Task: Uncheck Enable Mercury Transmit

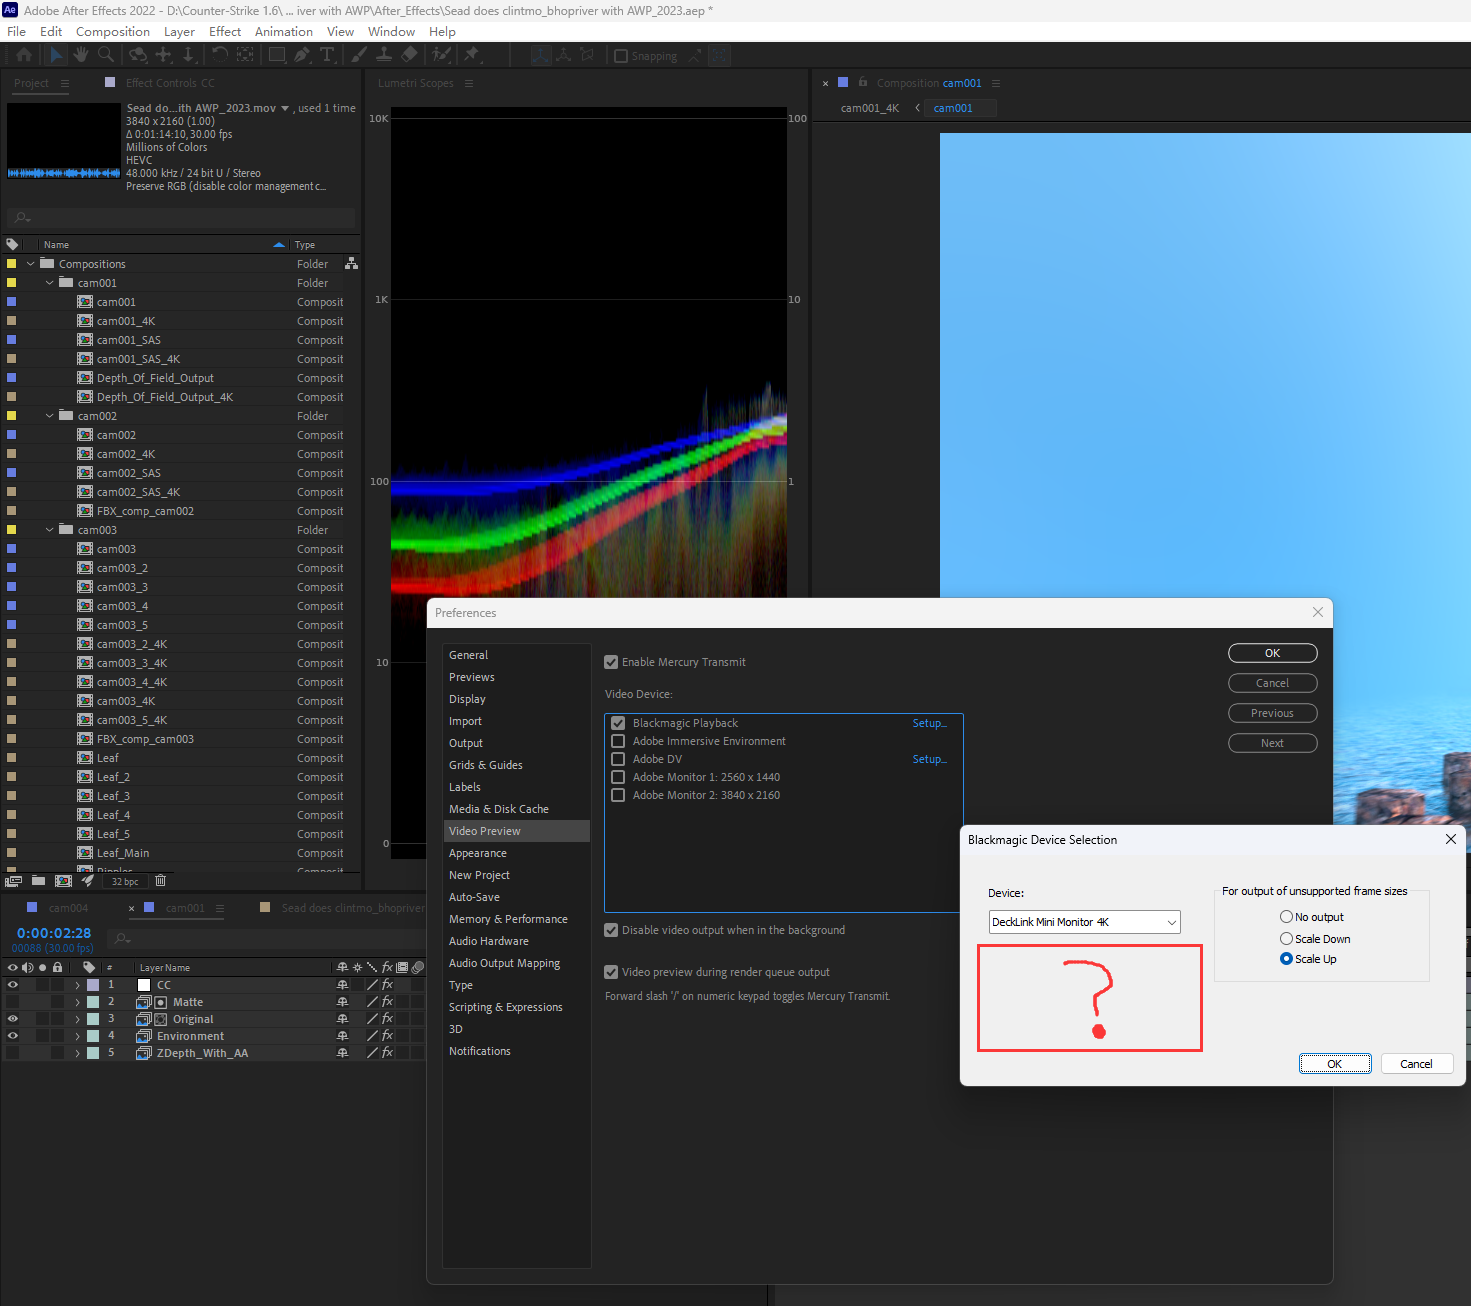Action: point(611,661)
